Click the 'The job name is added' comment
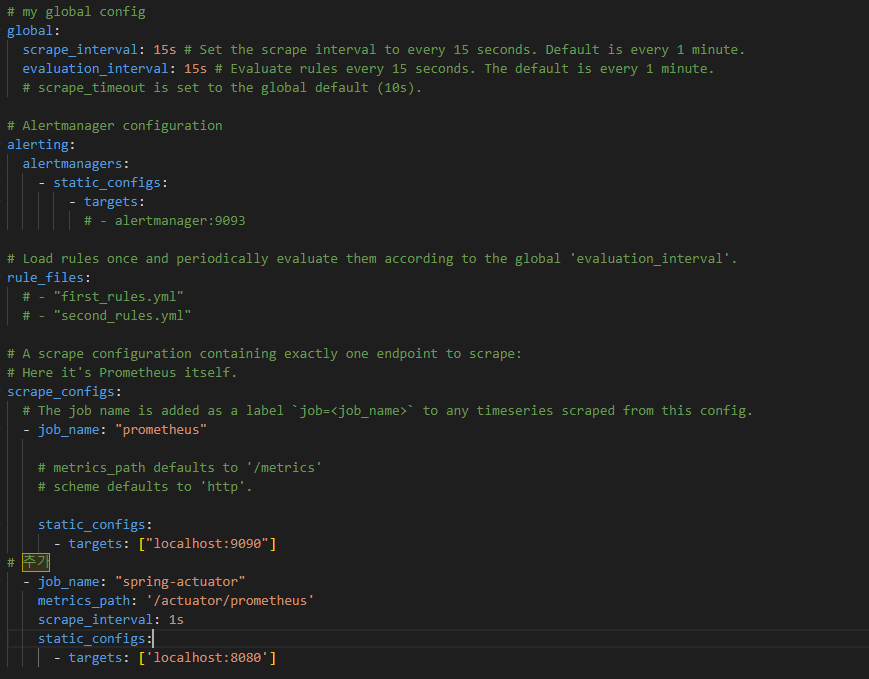Viewport: 869px width, 679px height. click(387, 411)
